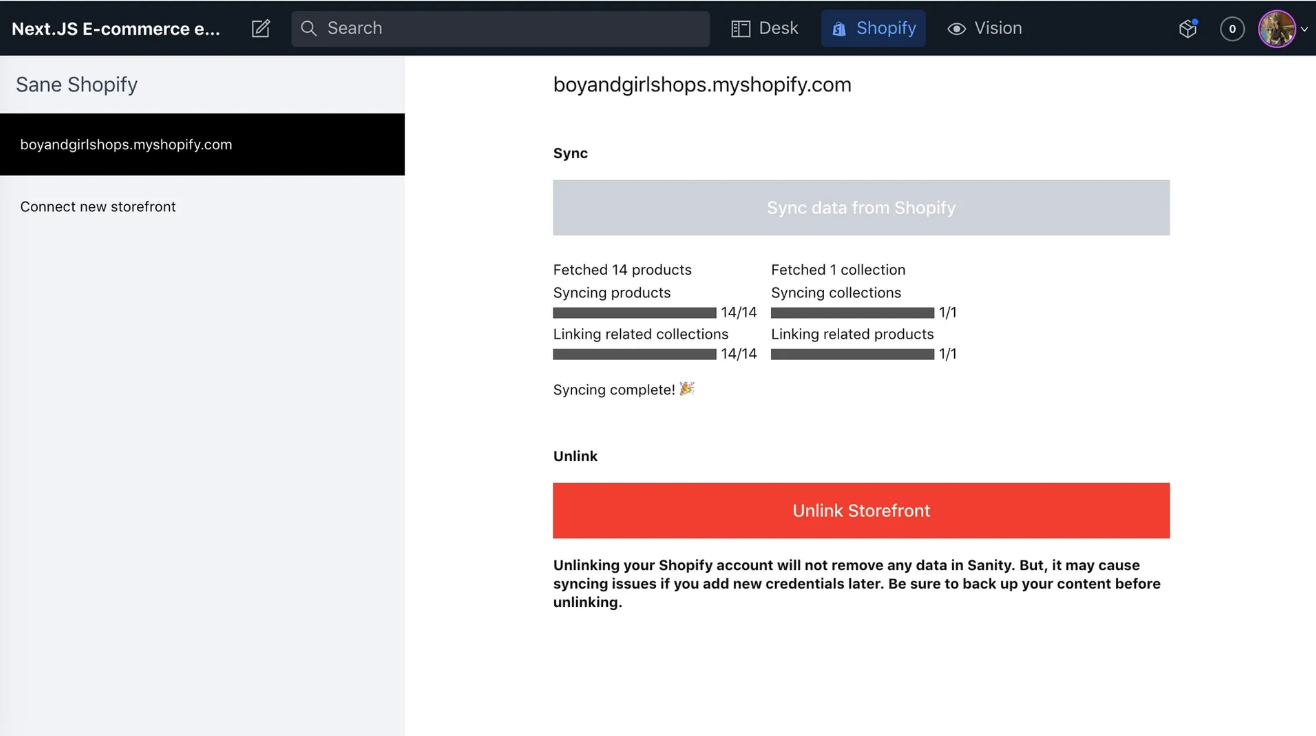Click the Linking related collections progress bar
This screenshot has height=736, width=1316.
pyautogui.click(x=635, y=354)
